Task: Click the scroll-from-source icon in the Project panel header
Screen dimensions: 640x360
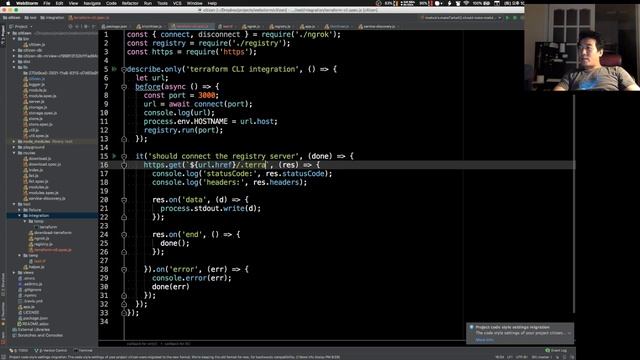Action: click(x=71, y=27)
